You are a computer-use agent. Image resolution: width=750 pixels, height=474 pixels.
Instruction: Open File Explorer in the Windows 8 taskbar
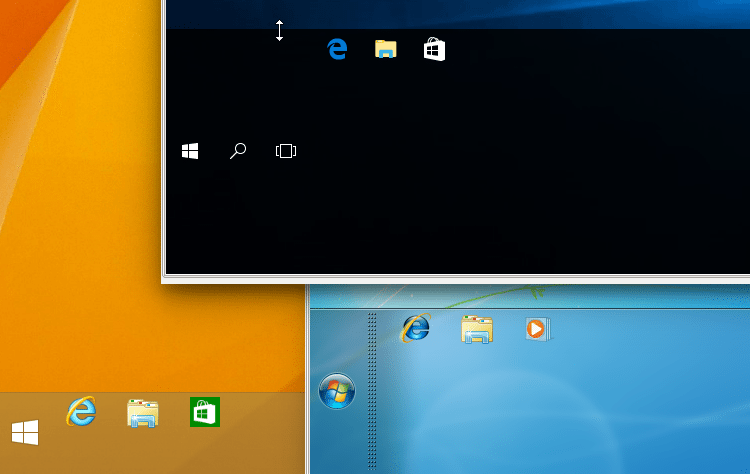coord(143,413)
